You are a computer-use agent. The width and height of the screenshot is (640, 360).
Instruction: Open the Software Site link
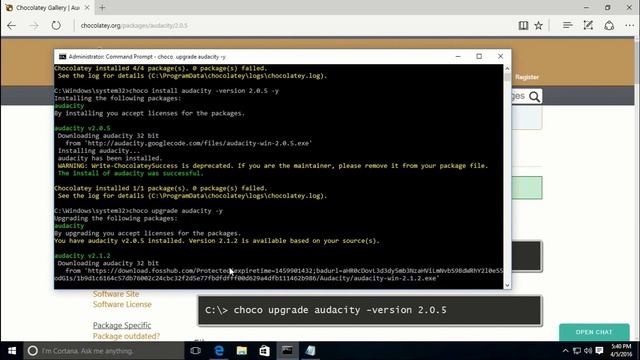click(x=116, y=294)
